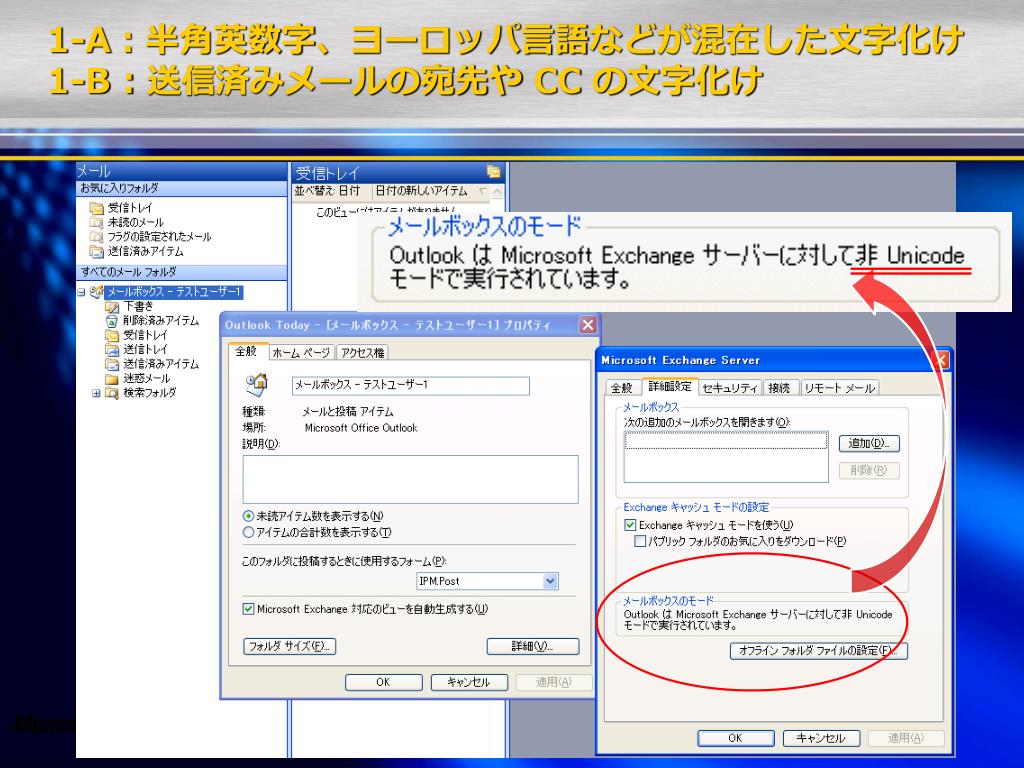The height and width of the screenshot is (768, 1024).
Task: Click the 並べ替え: 日付 sort column header
Action: pyautogui.click(x=331, y=191)
